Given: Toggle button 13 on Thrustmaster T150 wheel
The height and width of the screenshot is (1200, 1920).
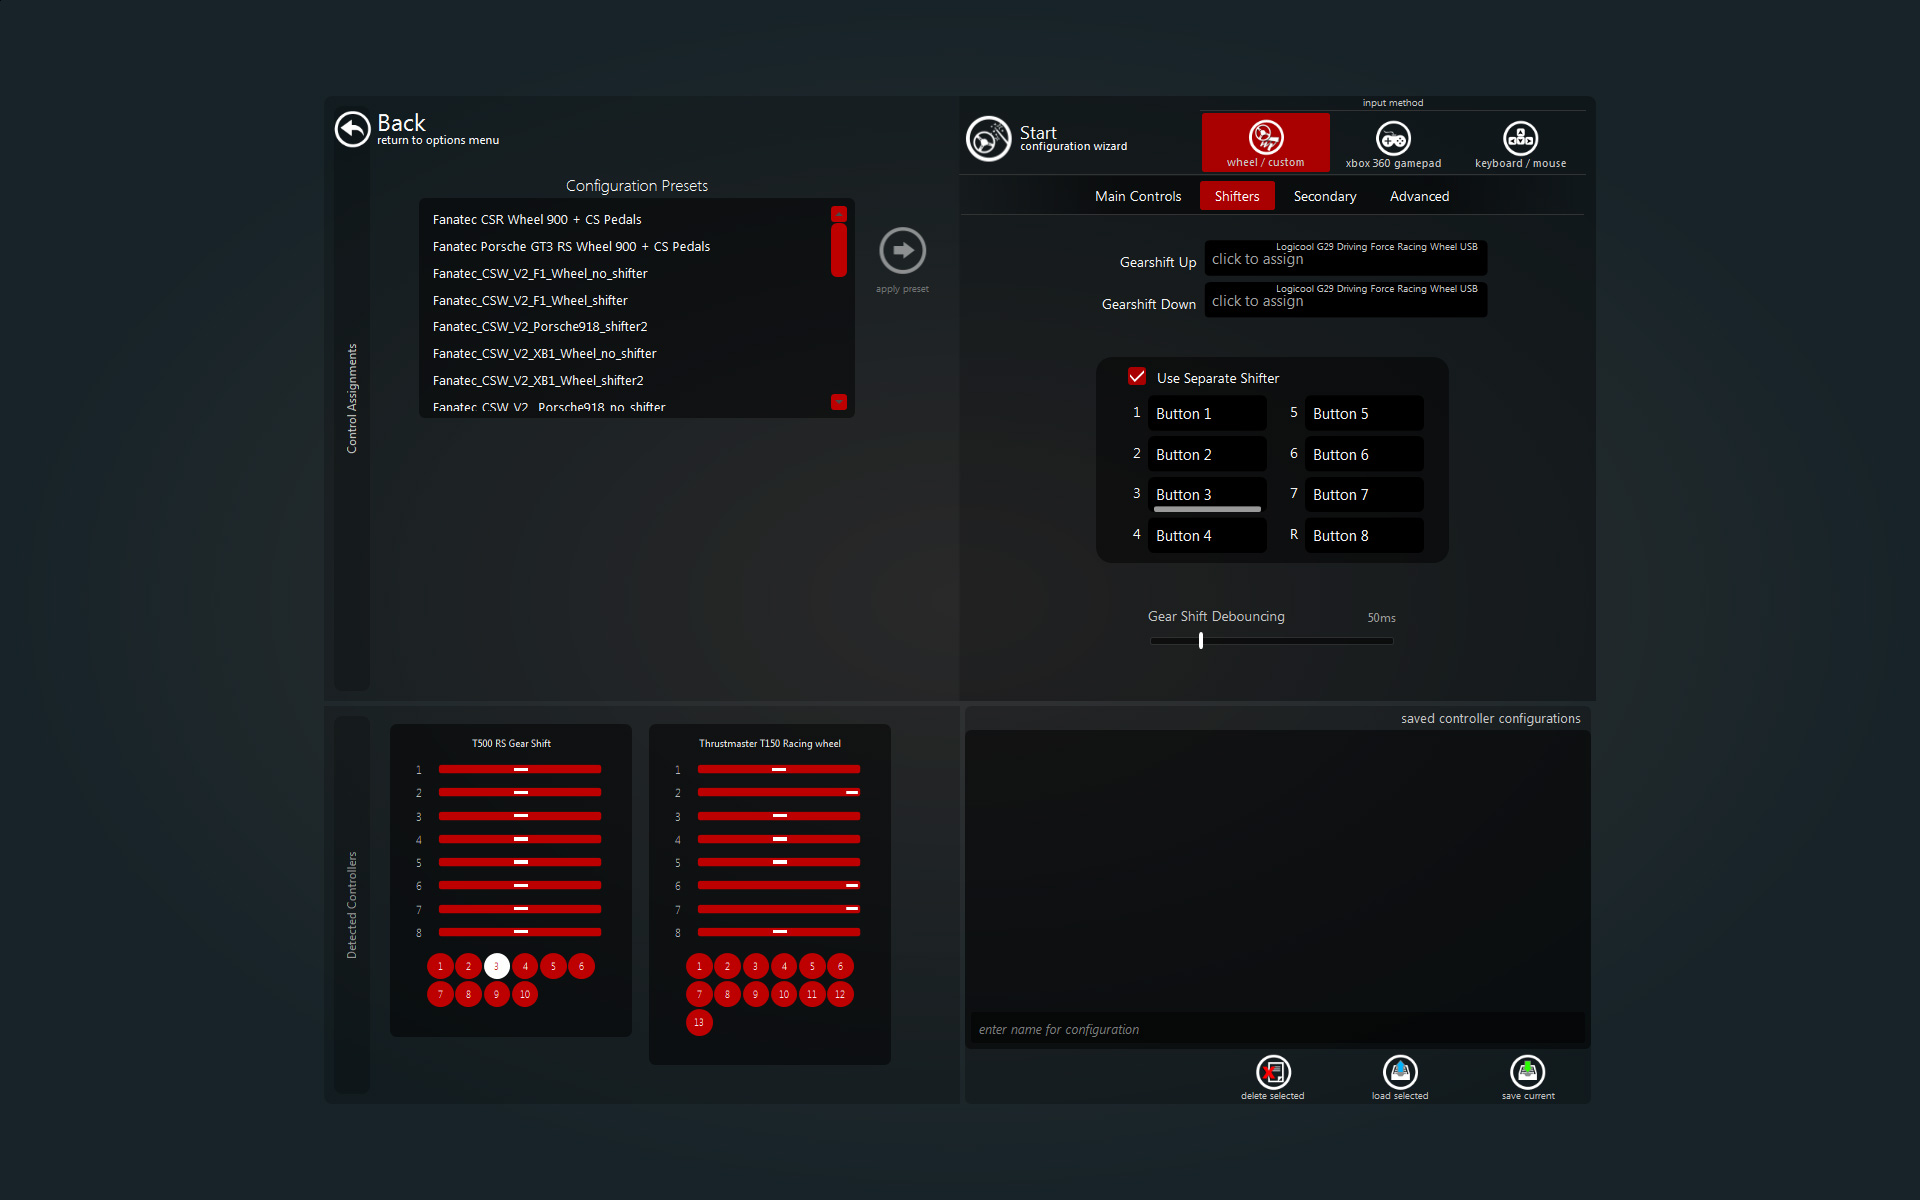Looking at the screenshot, I should [699, 1022].
